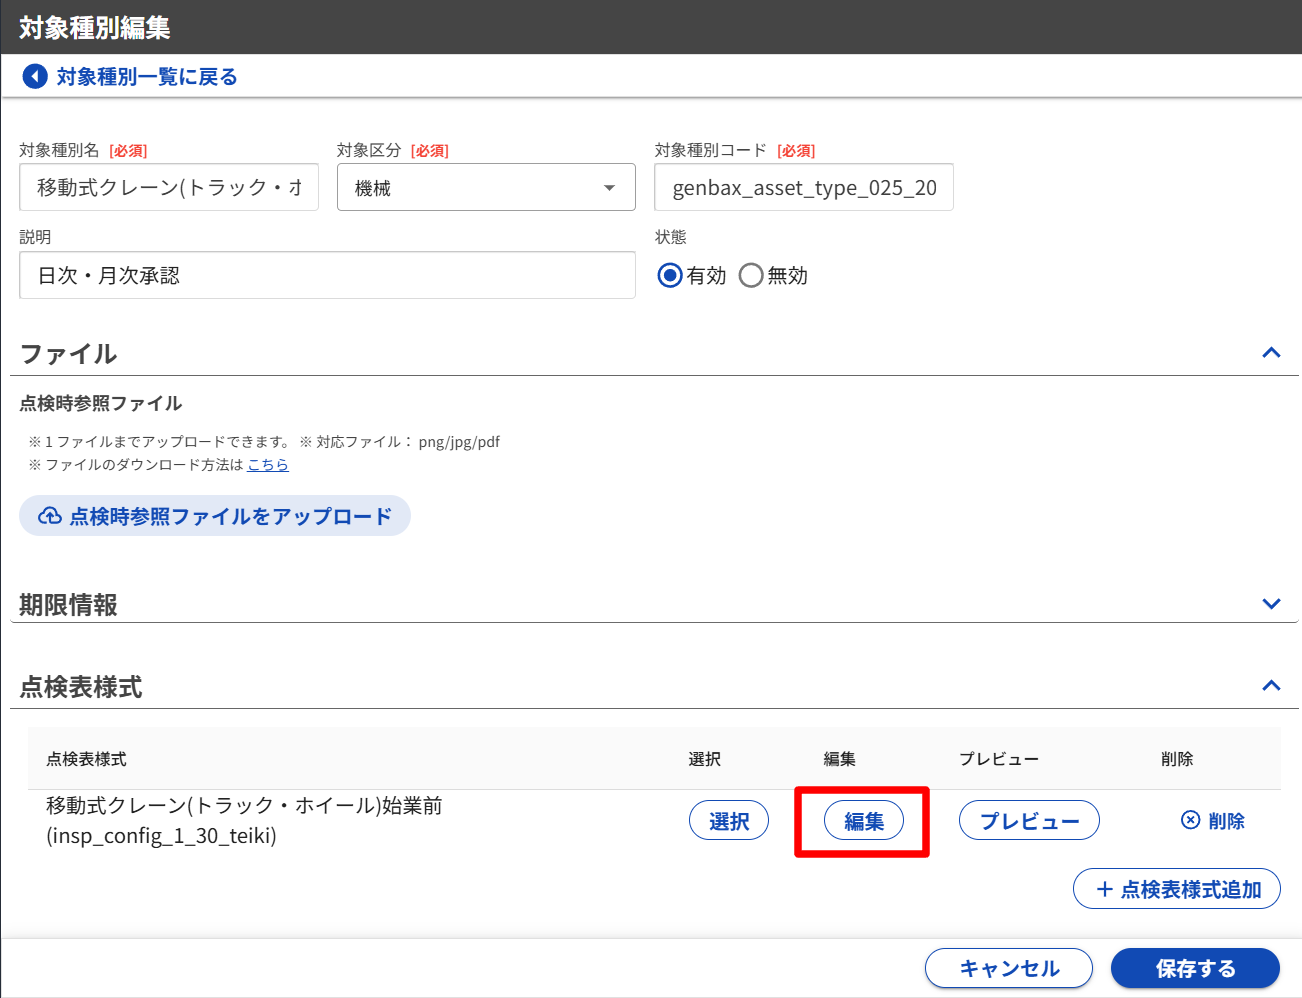Click the cloud upload icon

pyautogui.click(x=50, y=516)
